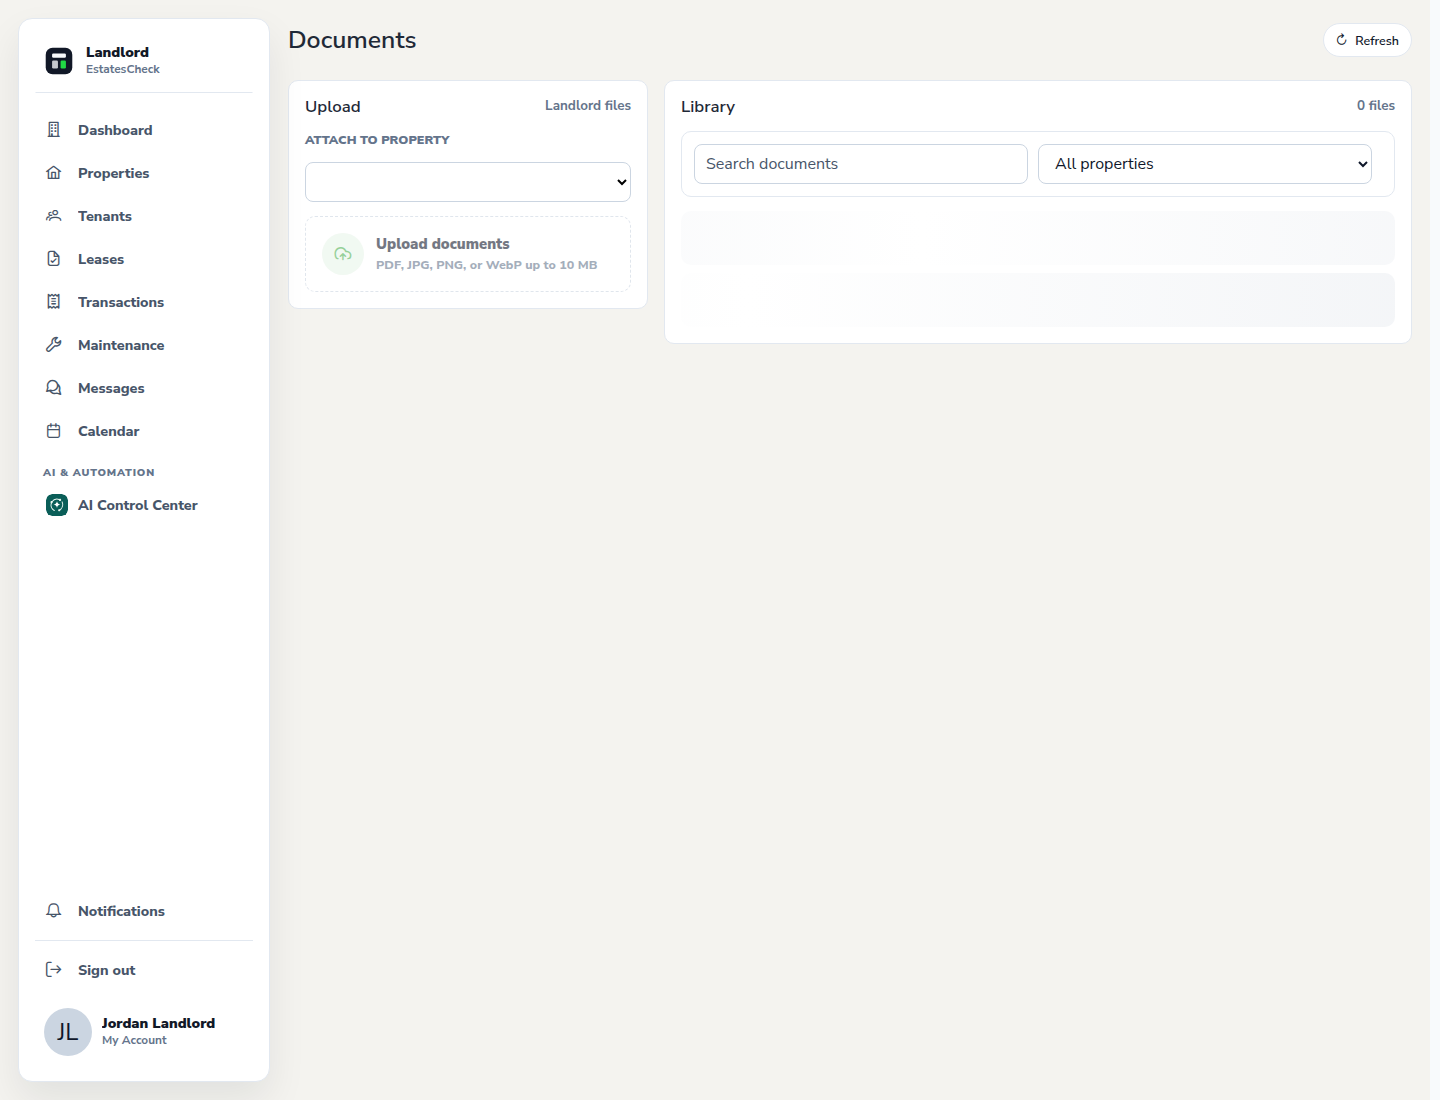
Task: Click the cloud upload icon
Action: click(343, 254)
